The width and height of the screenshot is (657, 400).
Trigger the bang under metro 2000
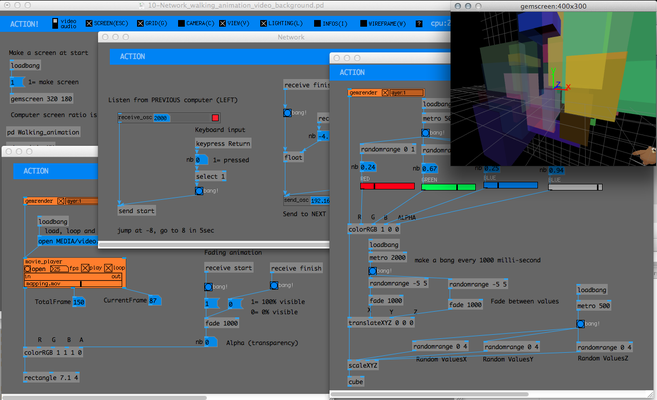pos(373,270)
